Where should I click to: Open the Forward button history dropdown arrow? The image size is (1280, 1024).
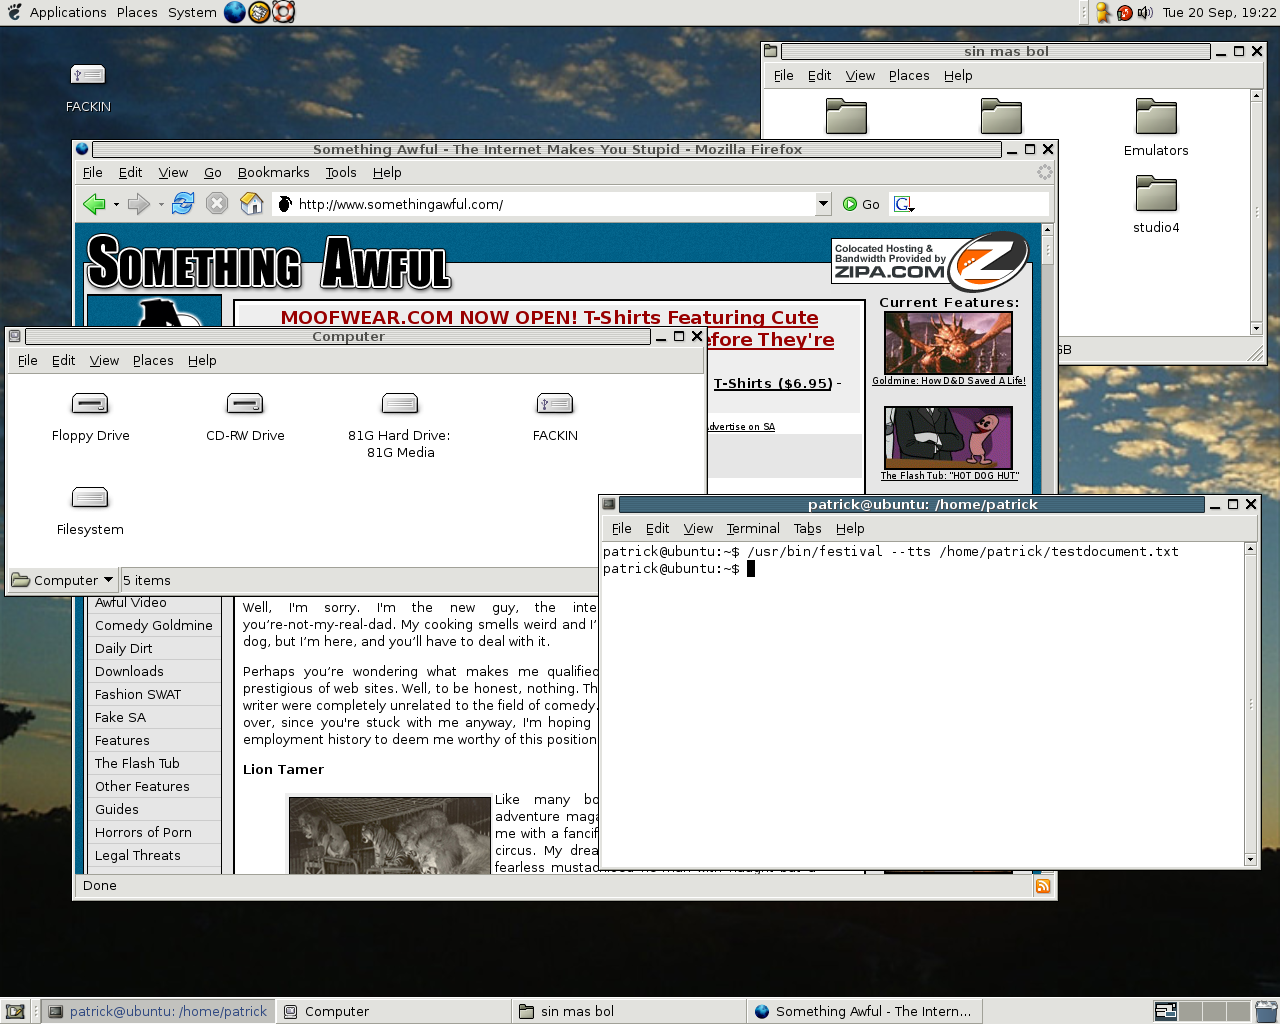(x=161, y=204)
